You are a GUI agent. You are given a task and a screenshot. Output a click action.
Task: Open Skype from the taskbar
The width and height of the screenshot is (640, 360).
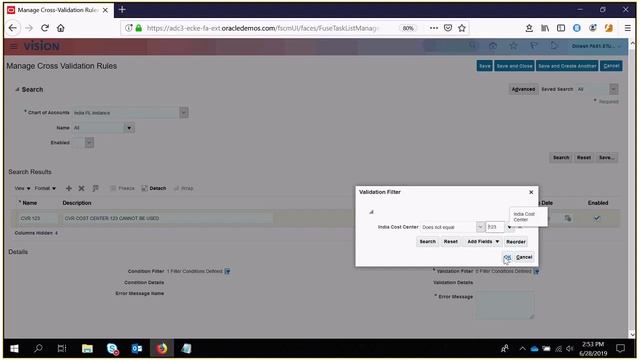pos(112,349)
